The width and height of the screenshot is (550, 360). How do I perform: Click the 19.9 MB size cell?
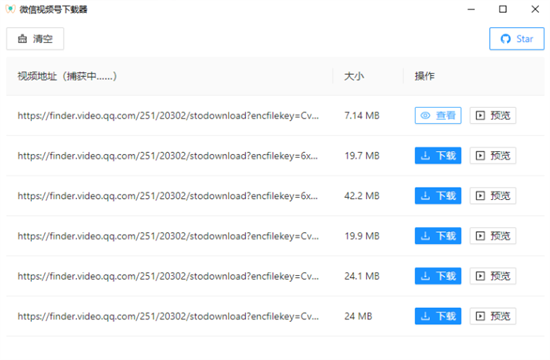point(362,236)
